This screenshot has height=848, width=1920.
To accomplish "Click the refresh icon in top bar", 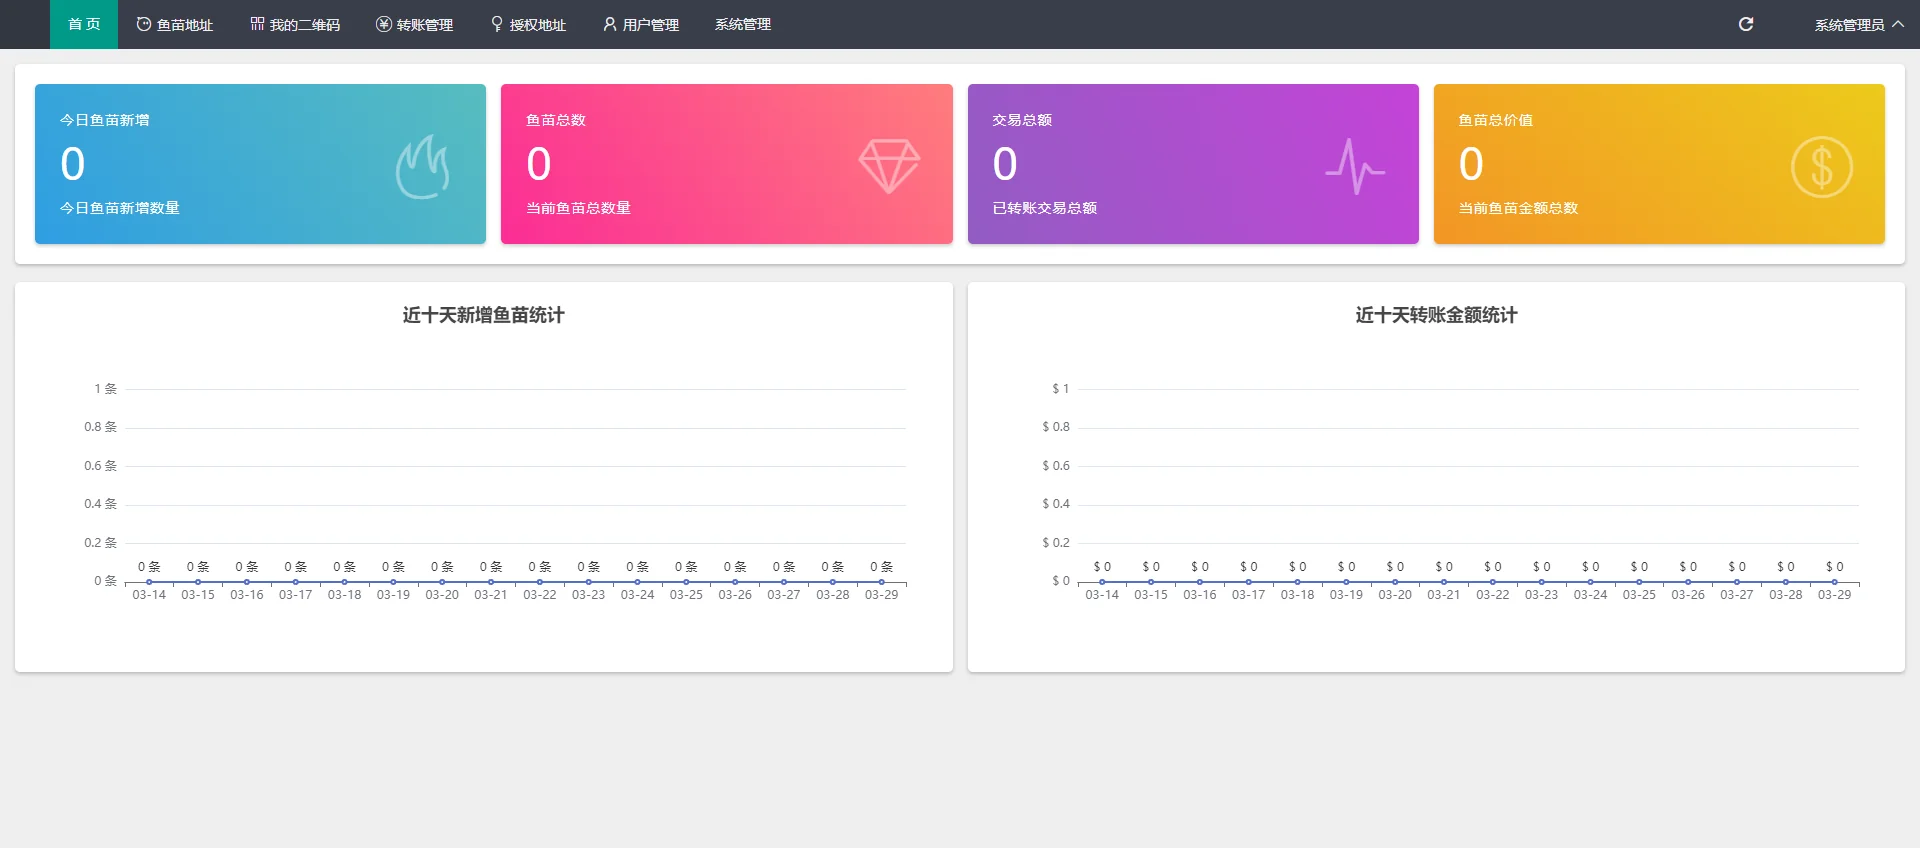I will tap(1746, 24).
